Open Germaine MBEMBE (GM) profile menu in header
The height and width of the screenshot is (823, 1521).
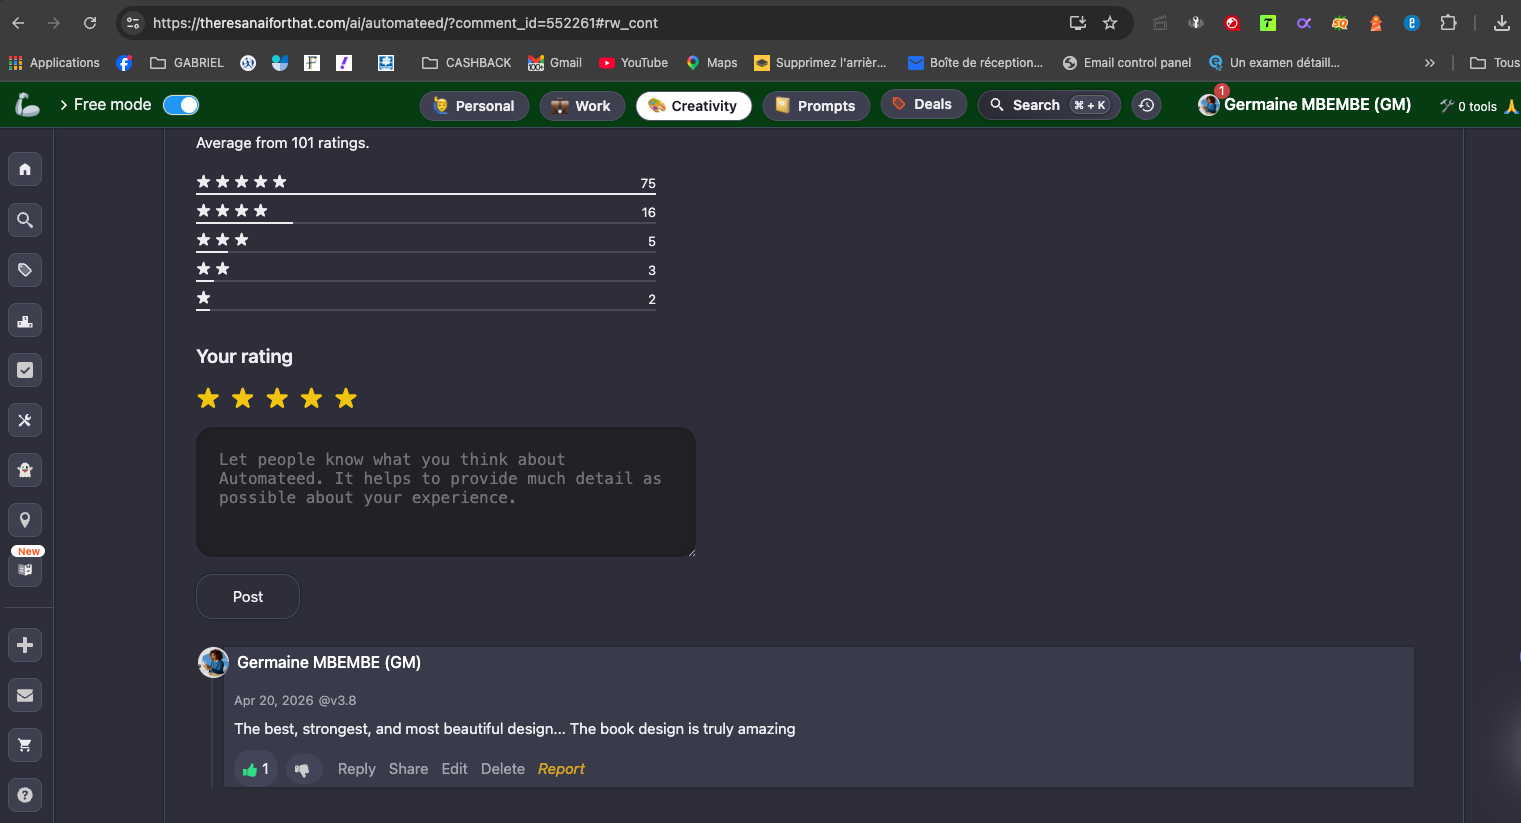pos(1305,104)
